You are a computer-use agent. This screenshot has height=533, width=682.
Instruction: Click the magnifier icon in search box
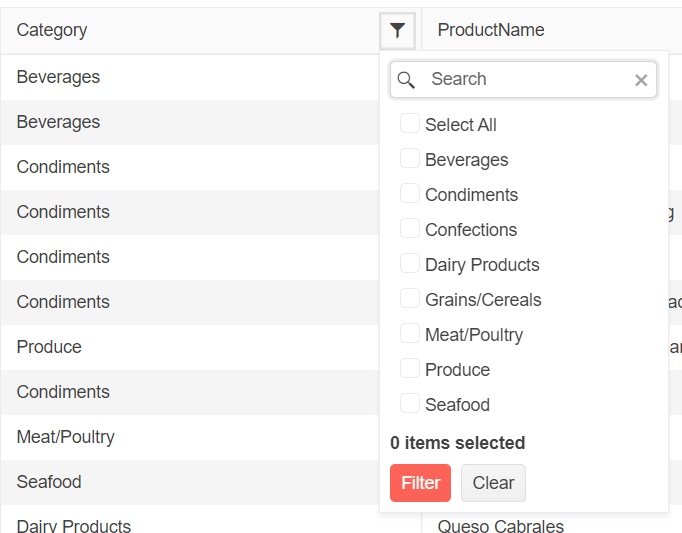point(406,80)
